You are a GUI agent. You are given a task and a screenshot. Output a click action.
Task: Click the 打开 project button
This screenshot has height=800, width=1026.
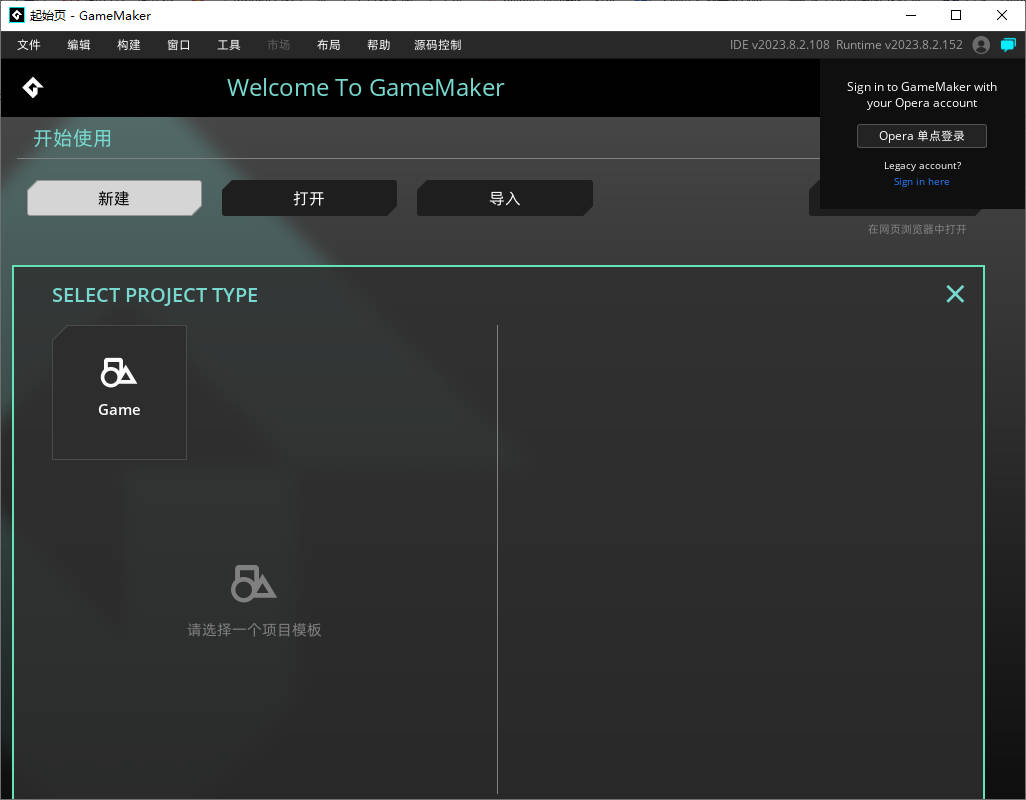(309, 198)
